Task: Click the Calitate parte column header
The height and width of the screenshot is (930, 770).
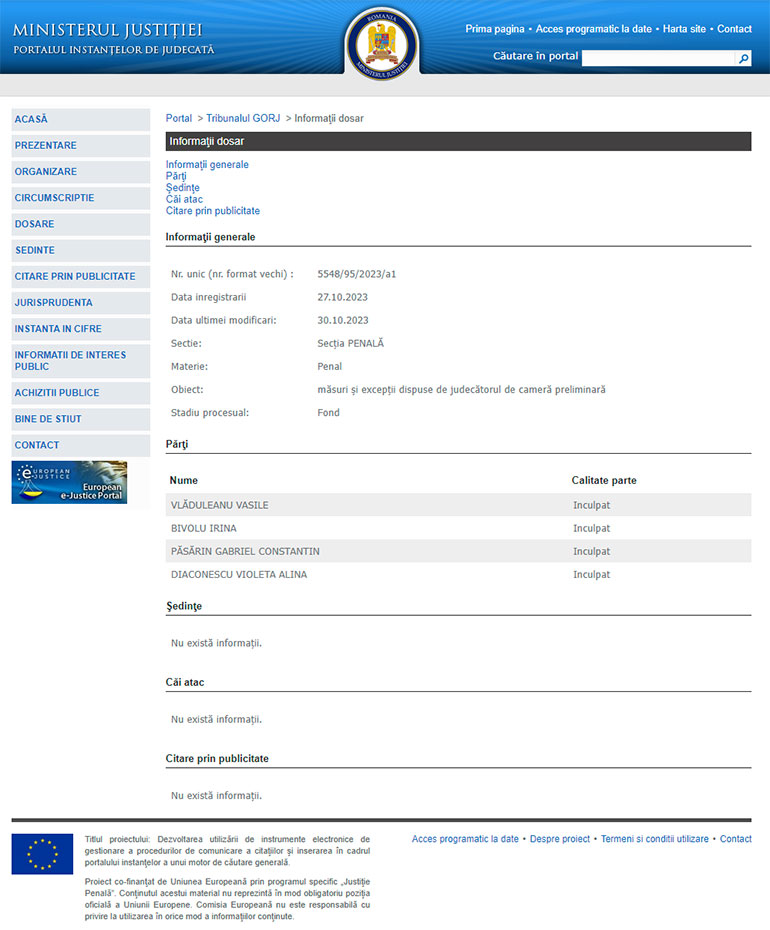Action: pos(604,480)
